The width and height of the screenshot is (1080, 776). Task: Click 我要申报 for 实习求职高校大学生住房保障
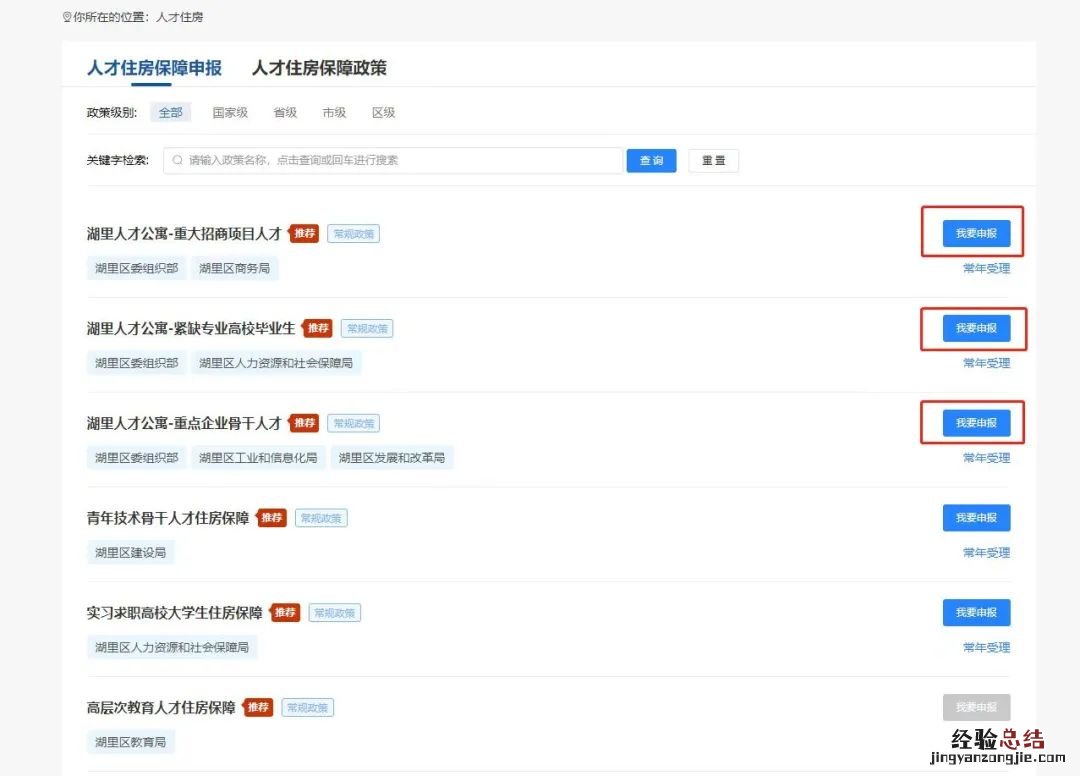pos(976,612)
